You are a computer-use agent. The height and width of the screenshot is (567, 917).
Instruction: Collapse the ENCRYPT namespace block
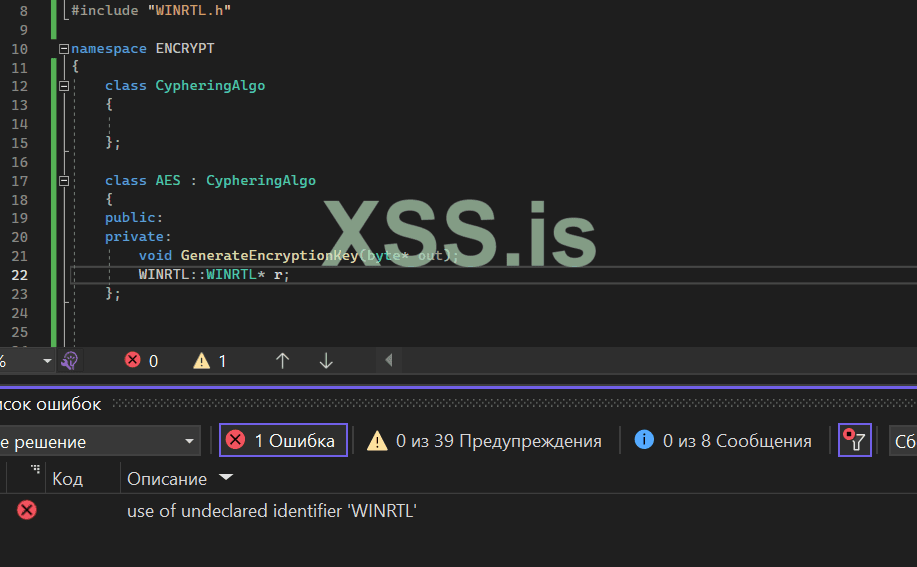64,48
